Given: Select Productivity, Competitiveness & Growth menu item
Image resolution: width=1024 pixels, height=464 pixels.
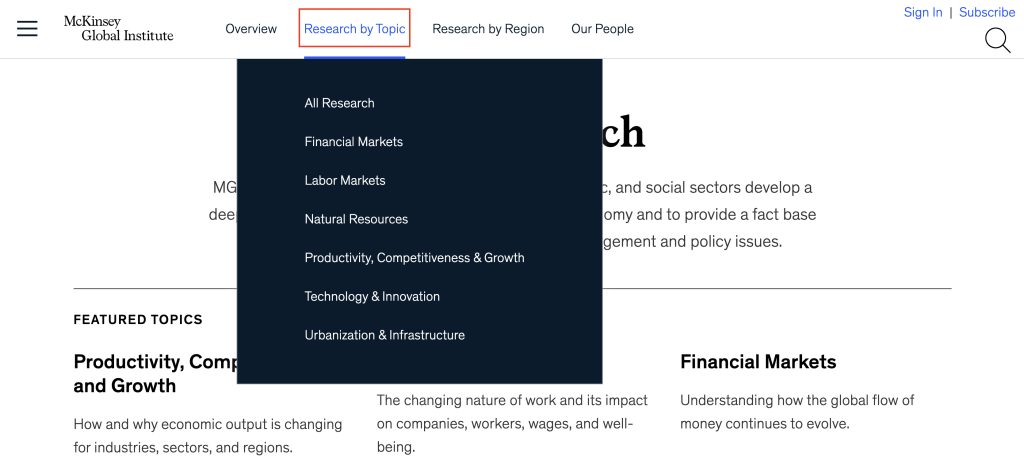Looking at the screenshot, I should pyautogui.click(x=414, y=258).
